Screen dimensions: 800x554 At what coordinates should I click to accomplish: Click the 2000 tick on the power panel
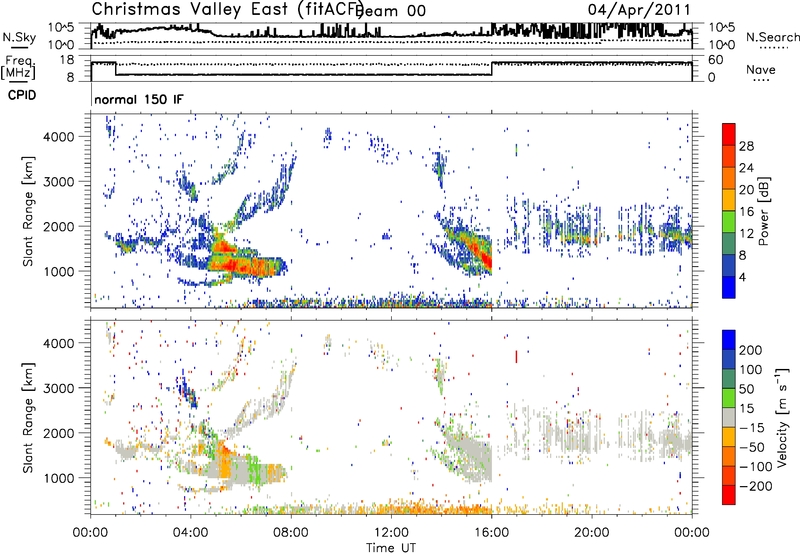[x=59, y=226]
